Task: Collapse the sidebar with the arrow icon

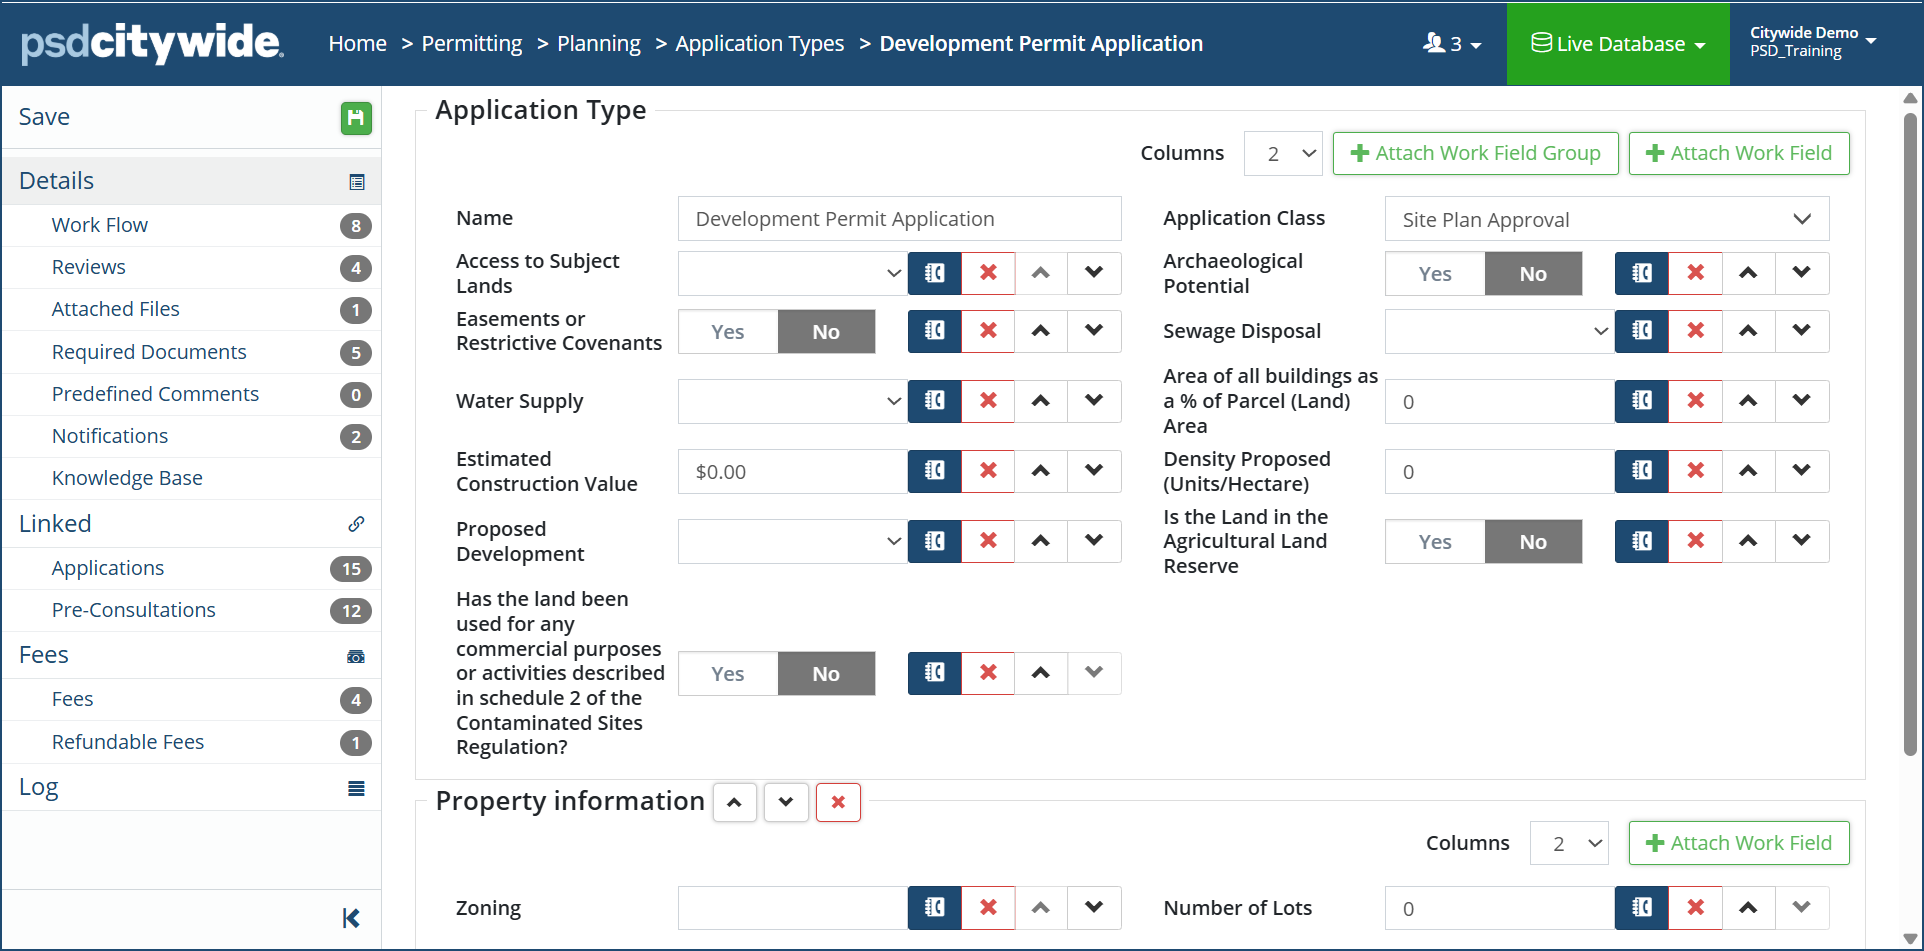Action: [351, 918]
